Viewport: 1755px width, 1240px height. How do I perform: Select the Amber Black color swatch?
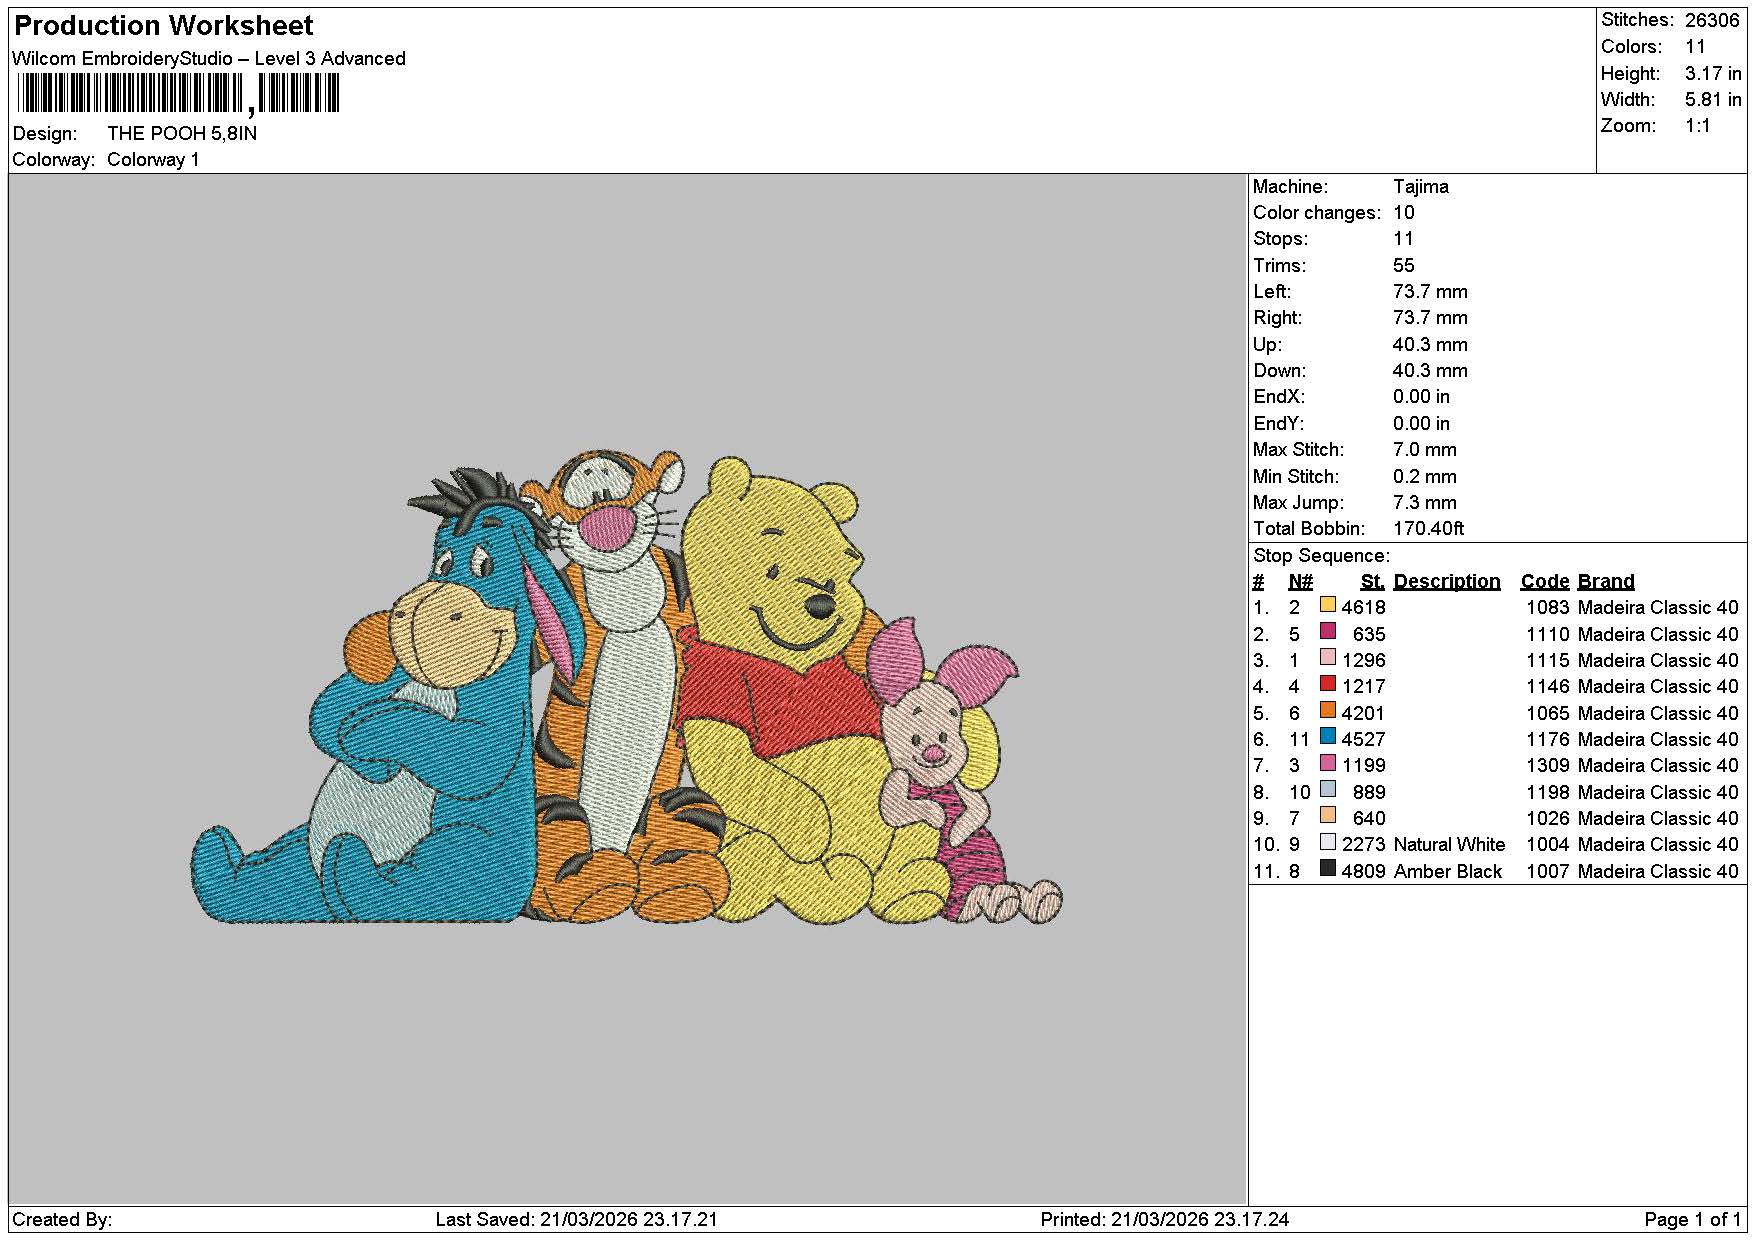tap(1328, 868)
